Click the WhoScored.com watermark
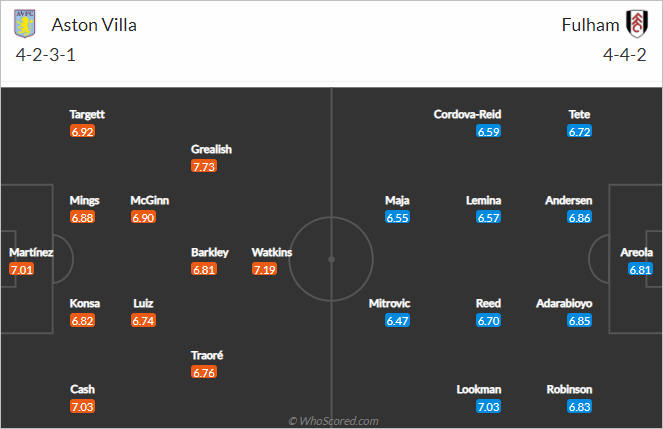663x429 pixels. pos(333,421)
